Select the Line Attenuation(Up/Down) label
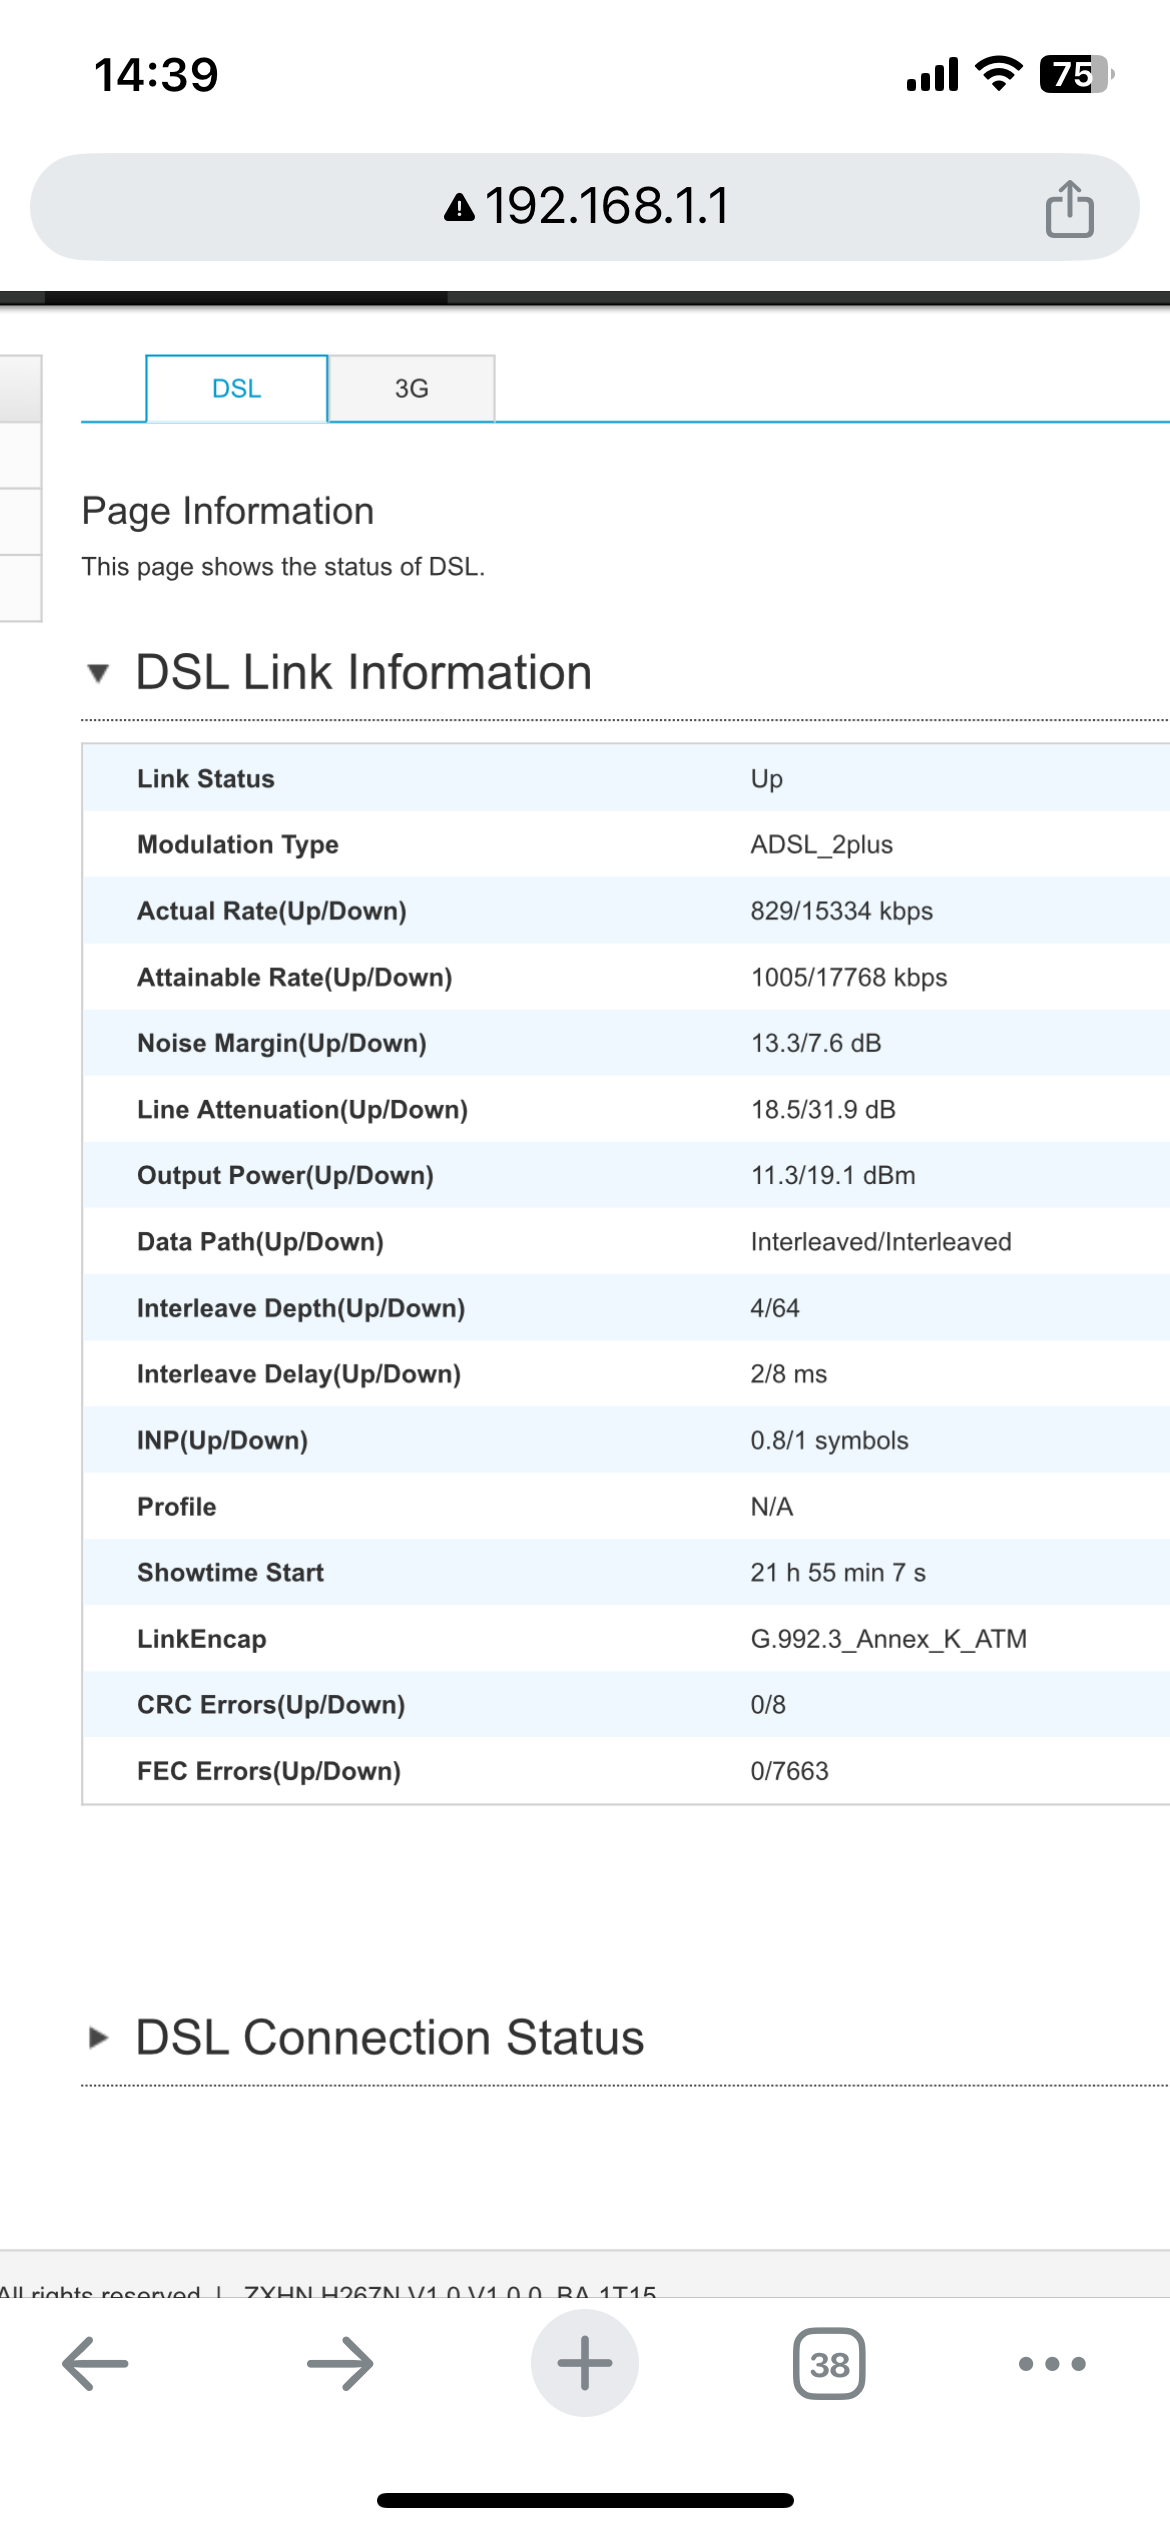This screenshot has width=1170, height=2532. (303, 1109)
